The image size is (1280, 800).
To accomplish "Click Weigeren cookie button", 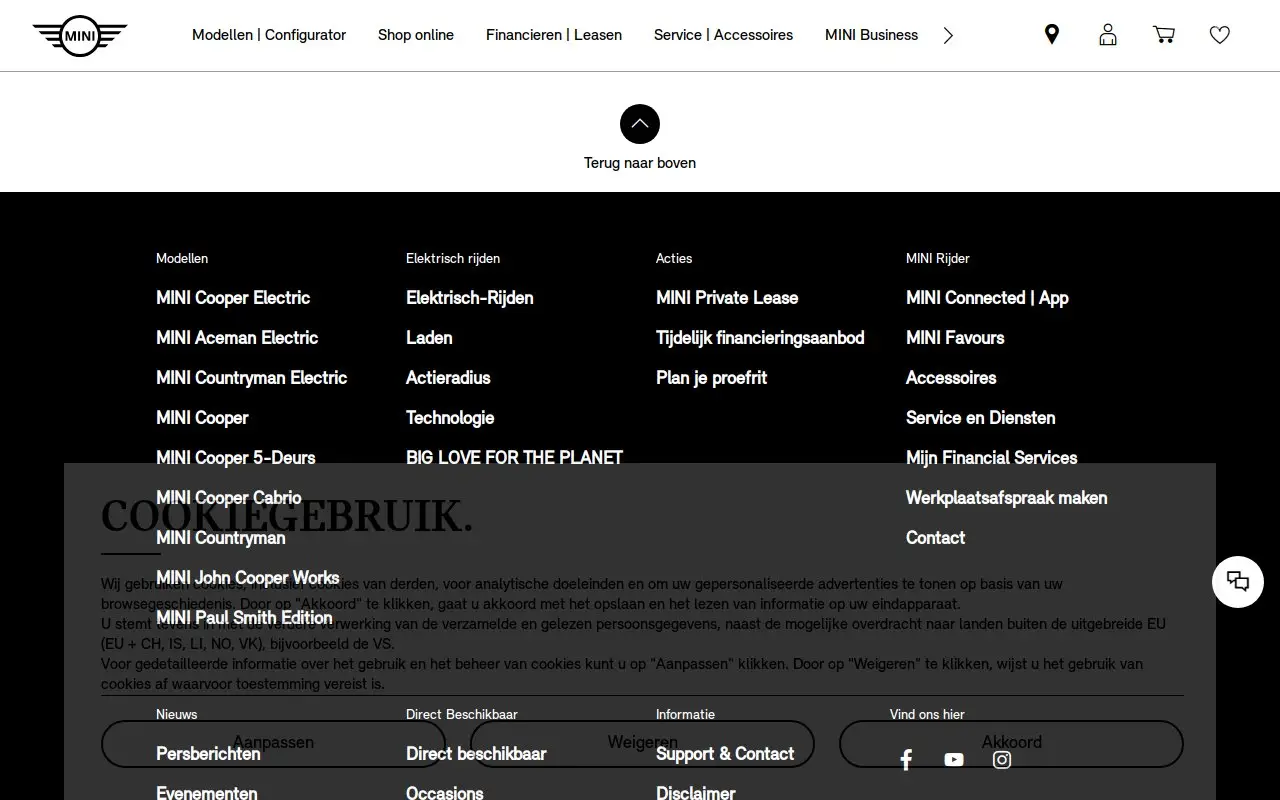I will [x=642, y=743].
